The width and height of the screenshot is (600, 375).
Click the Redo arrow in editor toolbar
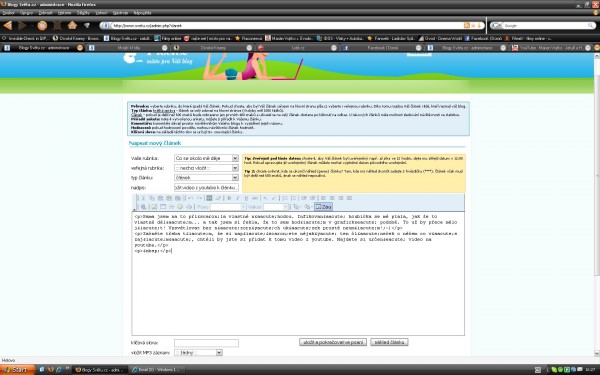(x=200, y=198)
